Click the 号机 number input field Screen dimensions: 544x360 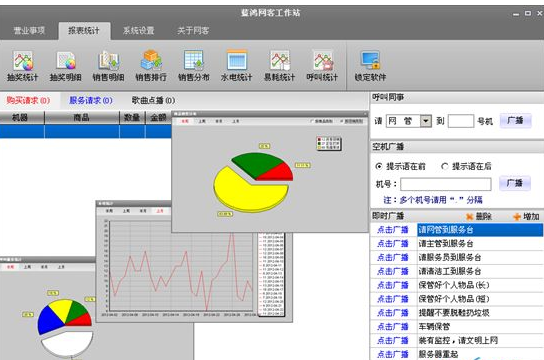click(x=461, y=121)
